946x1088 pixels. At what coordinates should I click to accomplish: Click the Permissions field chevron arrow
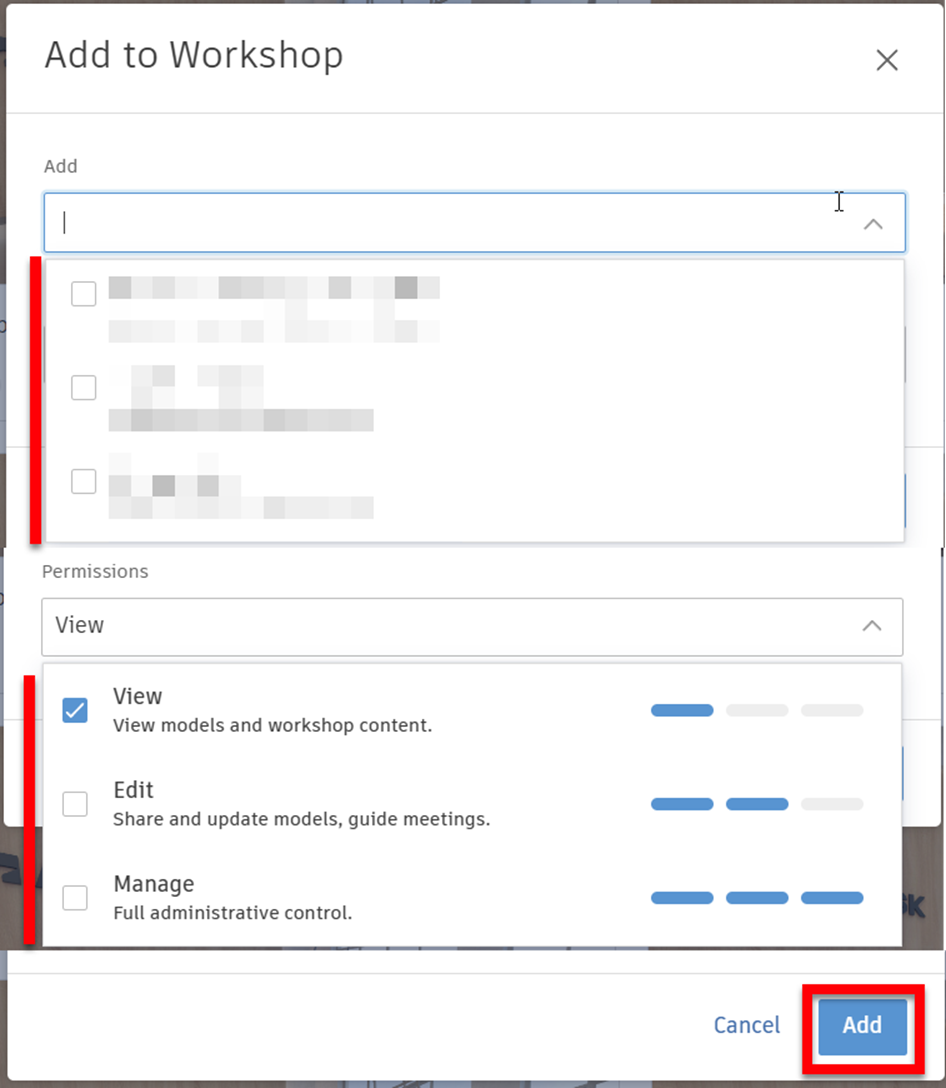[872, 626]
